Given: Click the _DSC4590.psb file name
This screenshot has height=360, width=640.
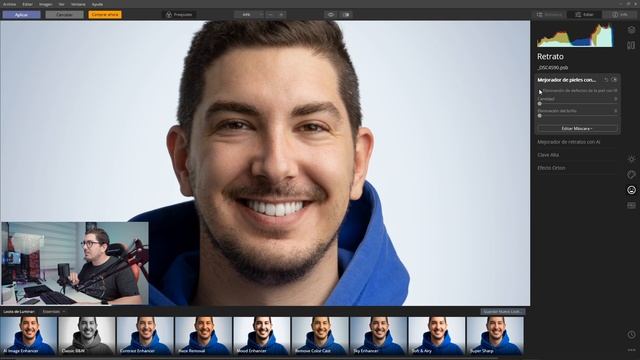Looking at the screenshot, I should point(553,68).
